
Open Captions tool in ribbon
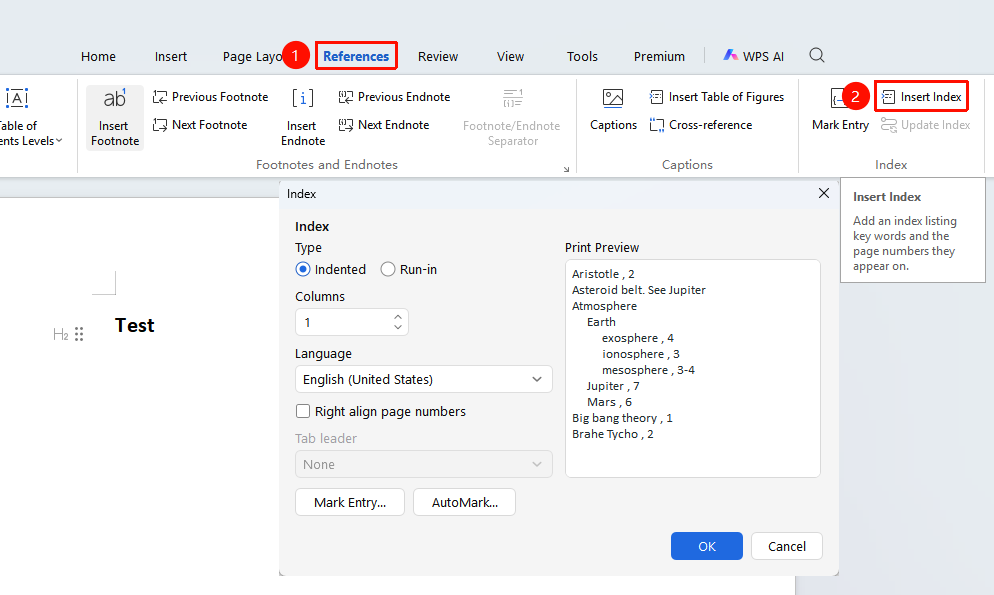coord(613,110)
